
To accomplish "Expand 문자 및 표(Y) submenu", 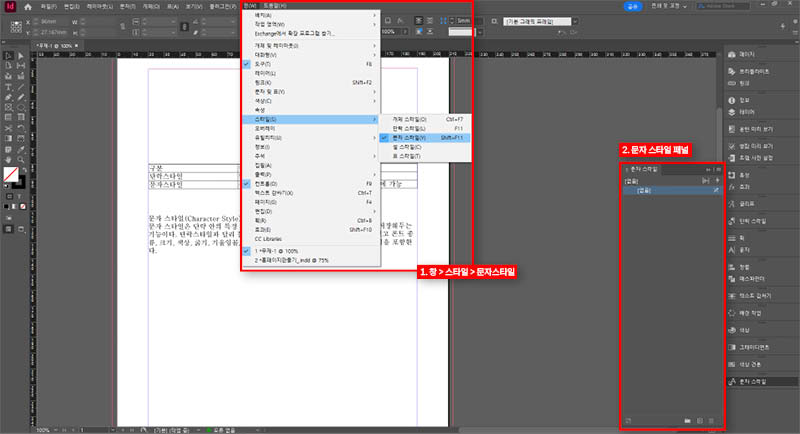I will tap(311, 92).
